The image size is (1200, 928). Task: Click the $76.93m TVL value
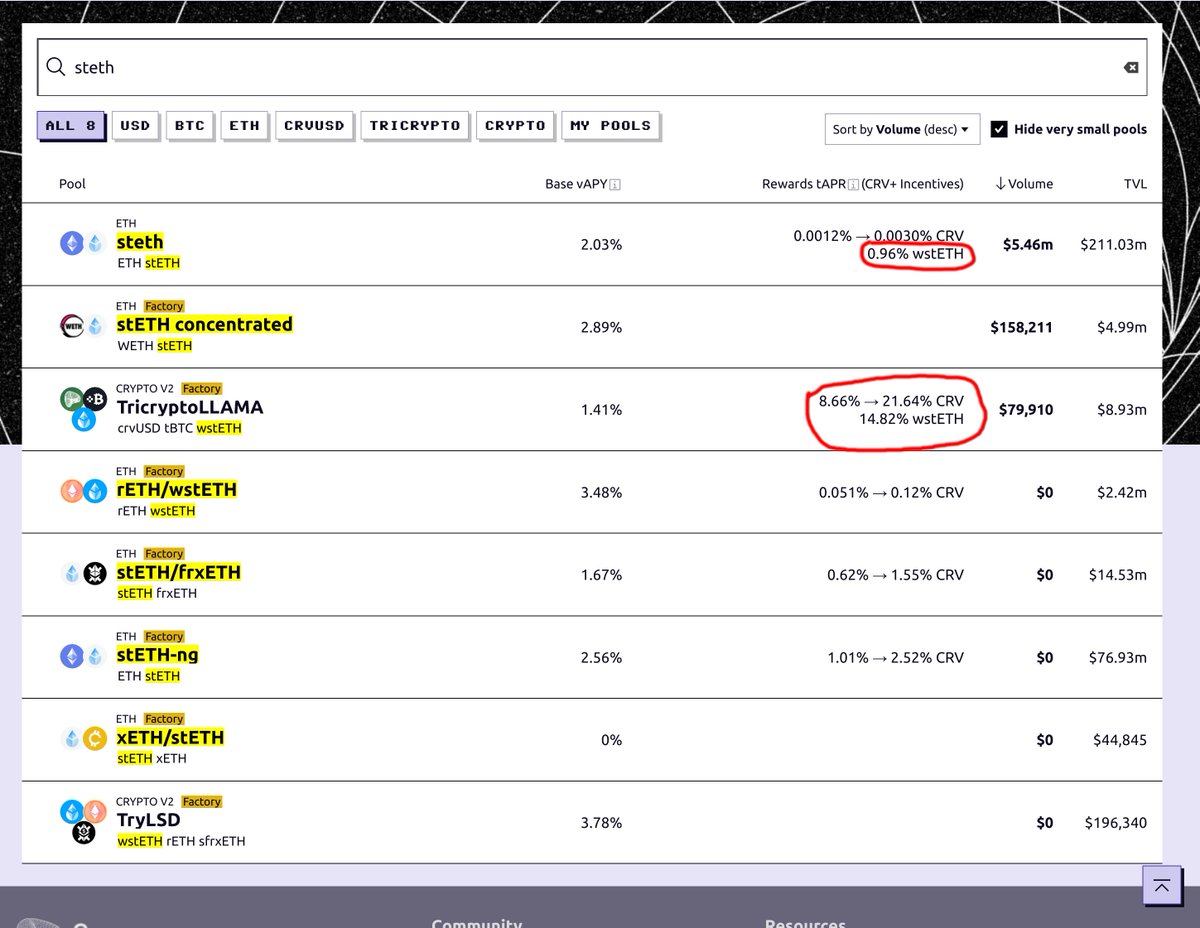point(1118,658)
